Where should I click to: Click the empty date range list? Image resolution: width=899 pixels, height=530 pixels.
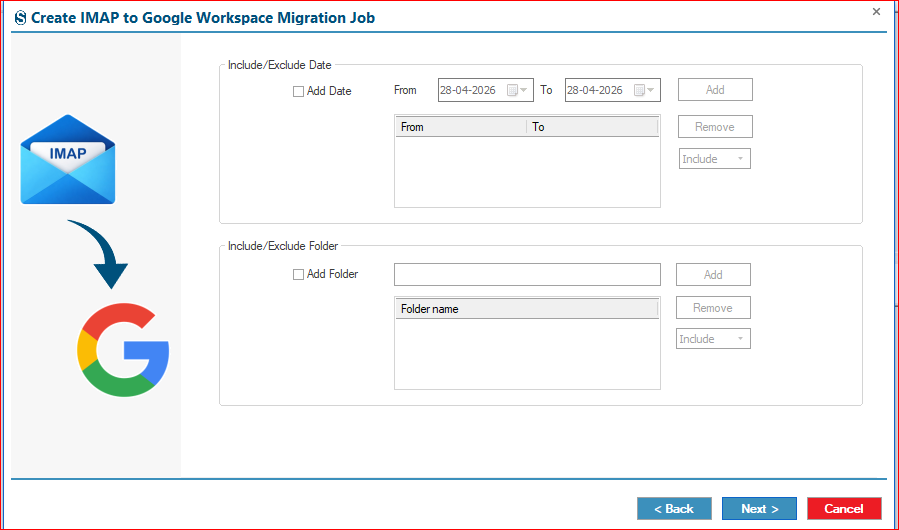527,172
